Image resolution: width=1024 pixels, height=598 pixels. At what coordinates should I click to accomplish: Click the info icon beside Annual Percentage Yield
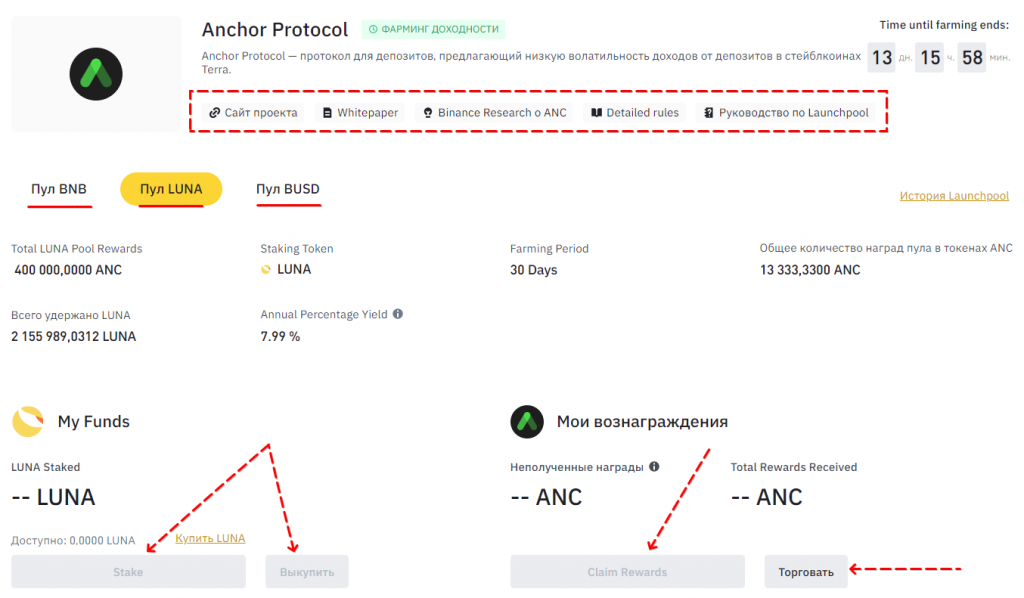click(398, 314)
